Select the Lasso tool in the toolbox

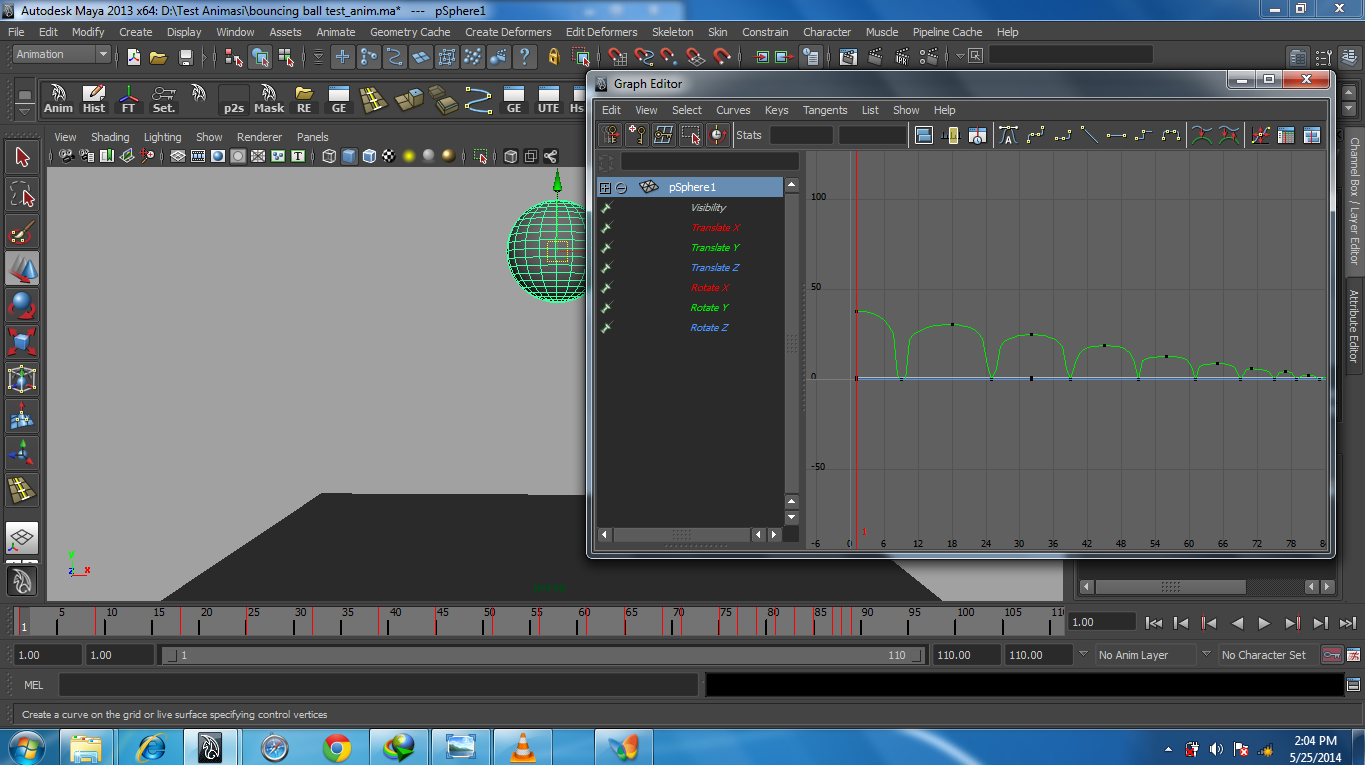(x=22, y=194)
